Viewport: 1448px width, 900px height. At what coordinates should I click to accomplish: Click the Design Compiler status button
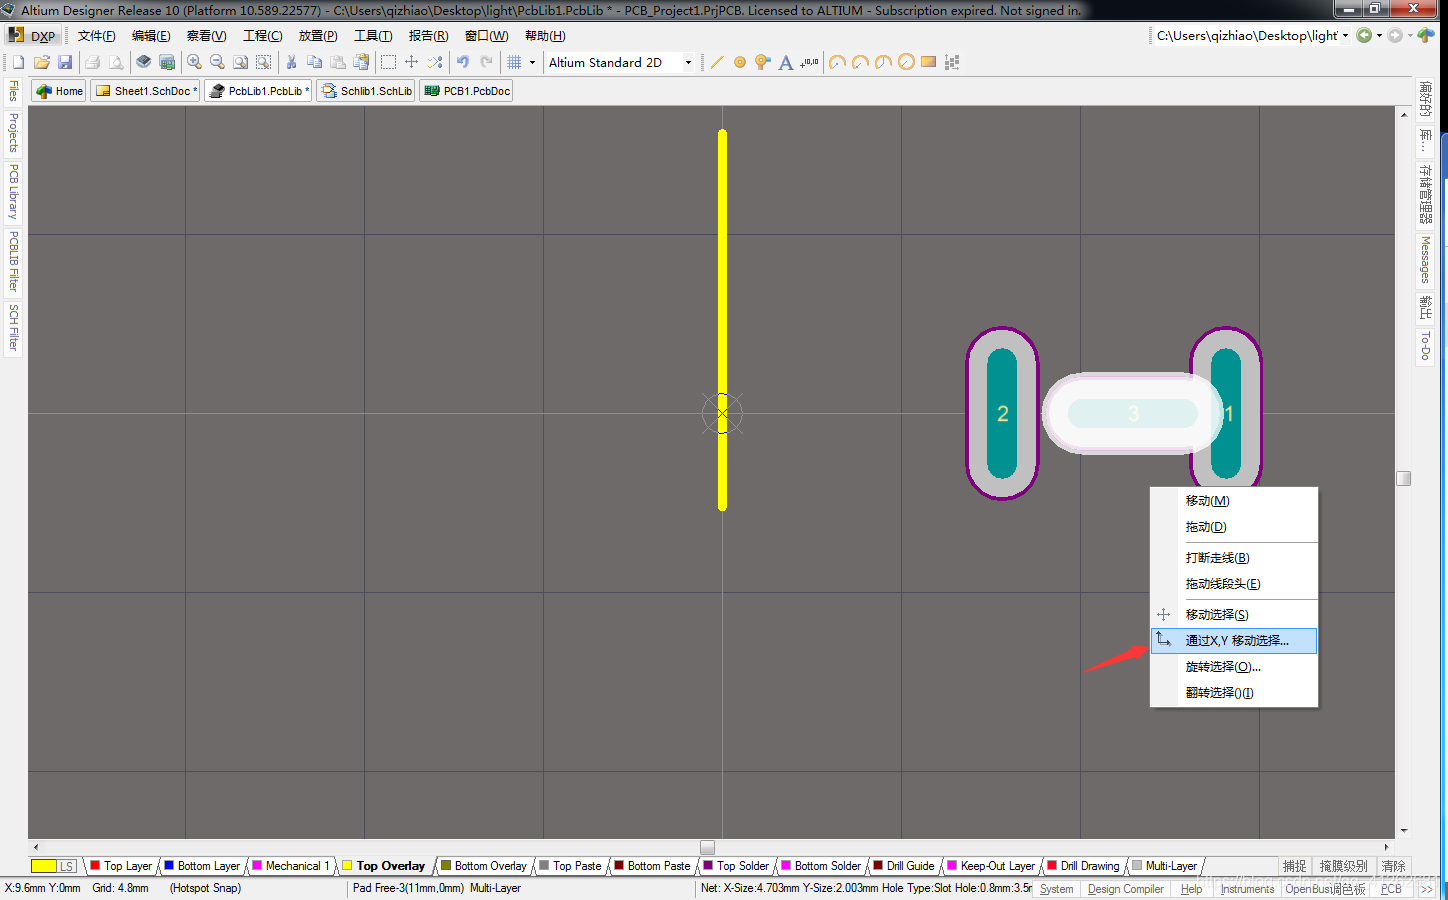1125,889
